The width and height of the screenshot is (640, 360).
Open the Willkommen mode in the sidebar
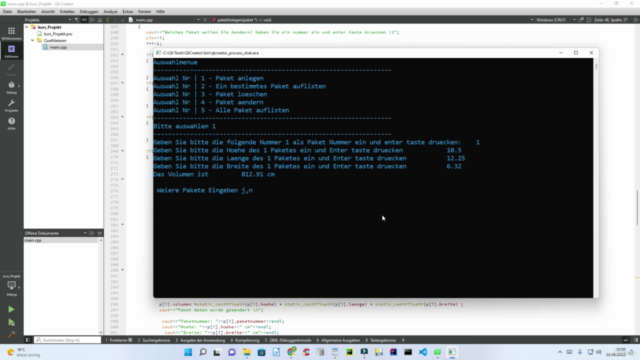pyautogui.click(x=11, y=33)
